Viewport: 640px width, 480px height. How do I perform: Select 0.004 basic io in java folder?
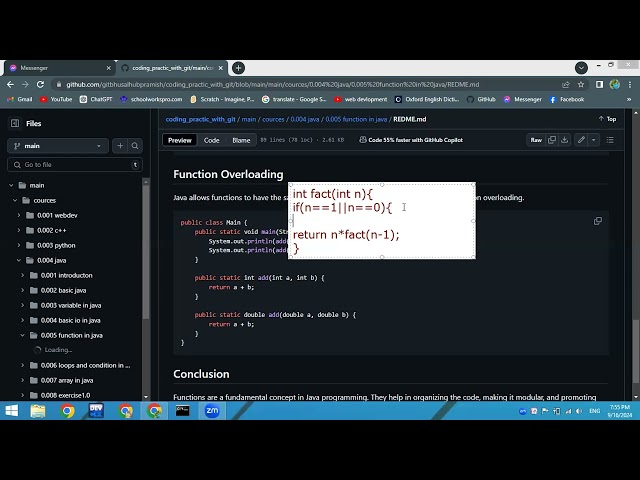click(70, 320)
